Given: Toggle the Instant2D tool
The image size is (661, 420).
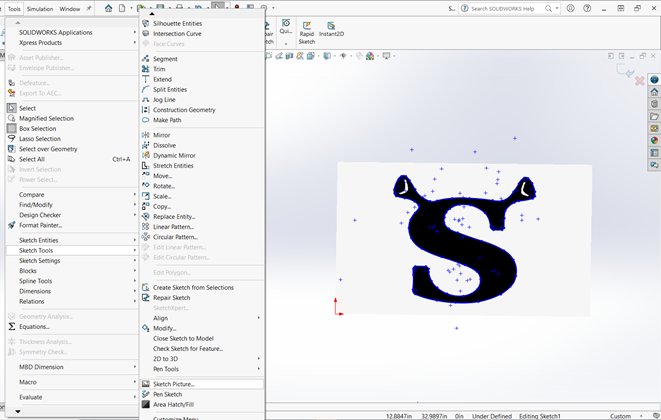Looking at the screenshot, I should [331, 30].
